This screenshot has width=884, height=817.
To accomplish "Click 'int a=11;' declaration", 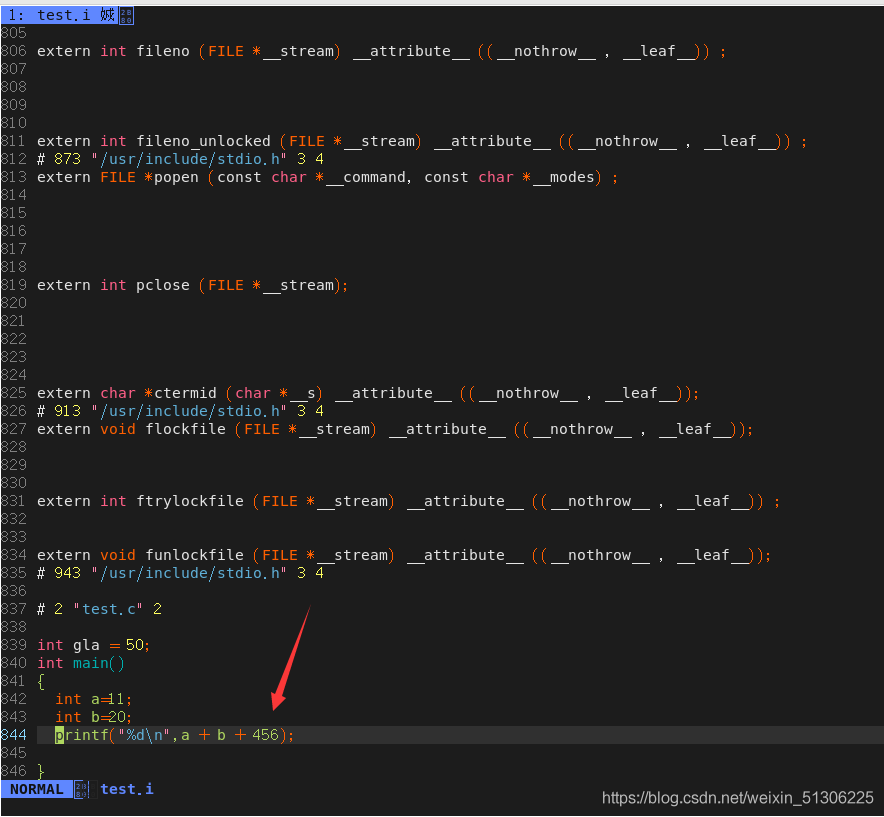I will tap(94, 699).
